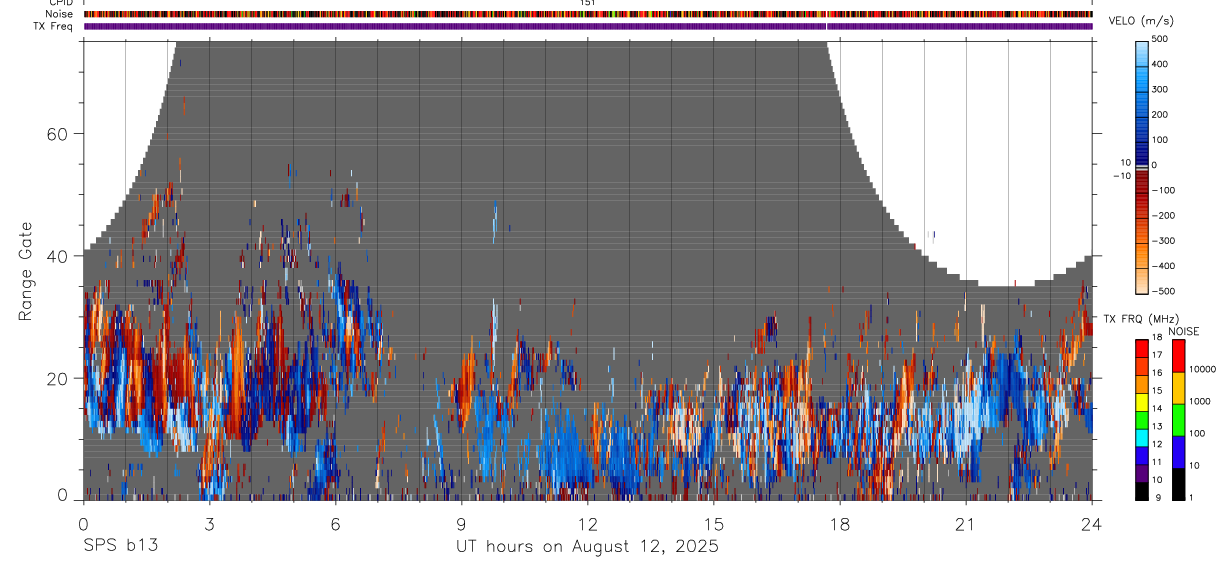Screen dimensions: 1228x567
Task: Pick the cyan 12–13 MHz frequency swatch
Action: coord(1142,437)
